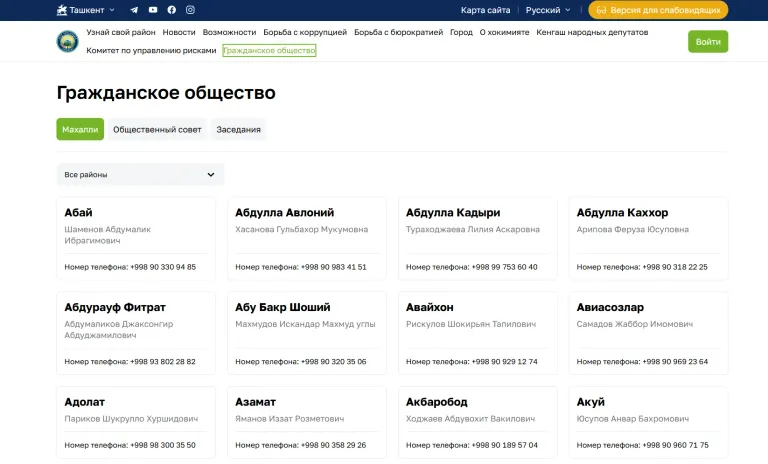Click phone number +998 90 960 71 75
The width and height of the screenshot is (768, 464).
(x=675, y=445)
